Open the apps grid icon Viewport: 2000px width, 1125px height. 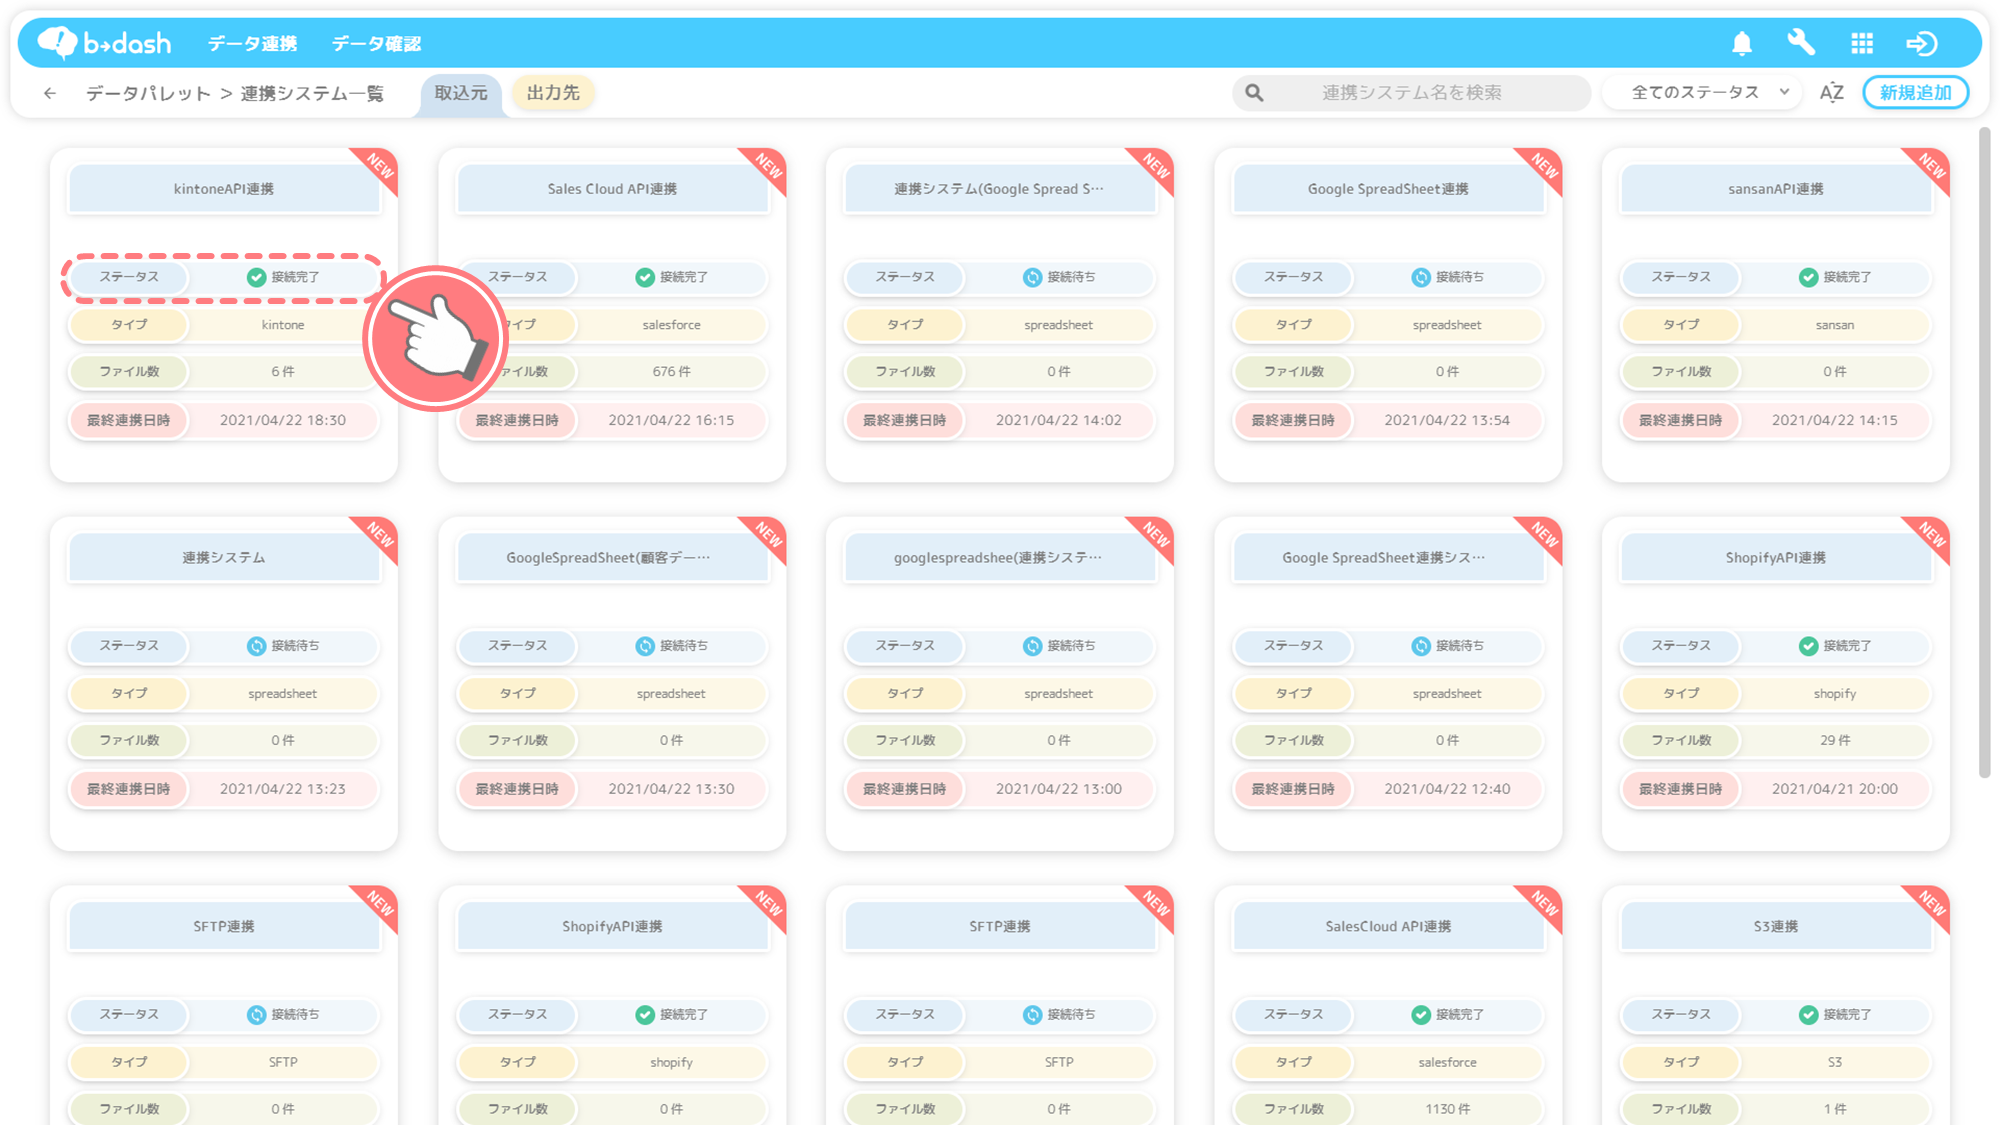point(1862,43)
